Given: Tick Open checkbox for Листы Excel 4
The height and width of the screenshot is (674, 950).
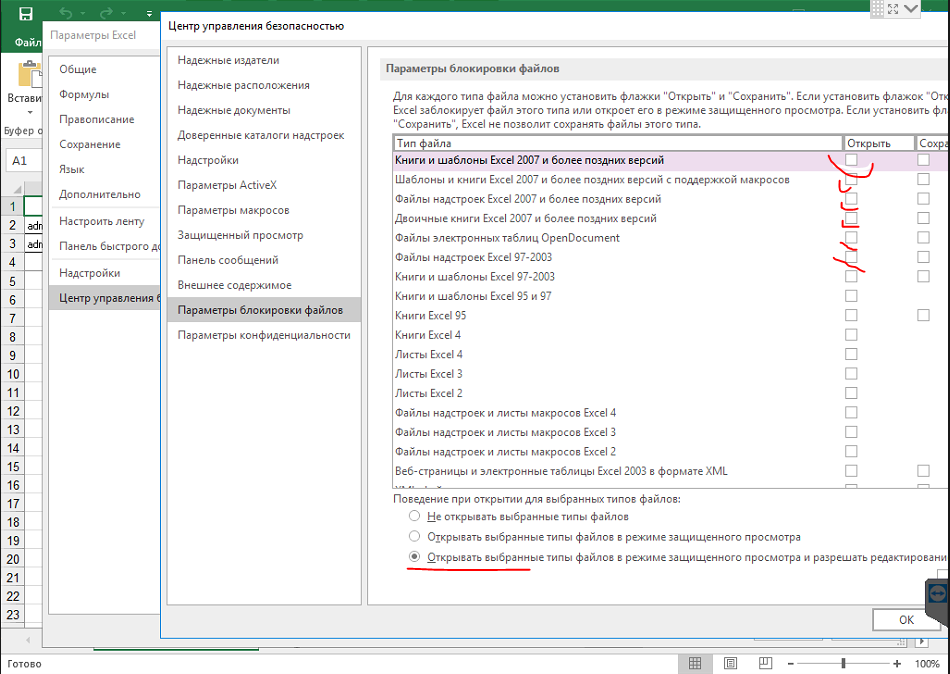Looking at the screenshot, I should click(851, 355).
